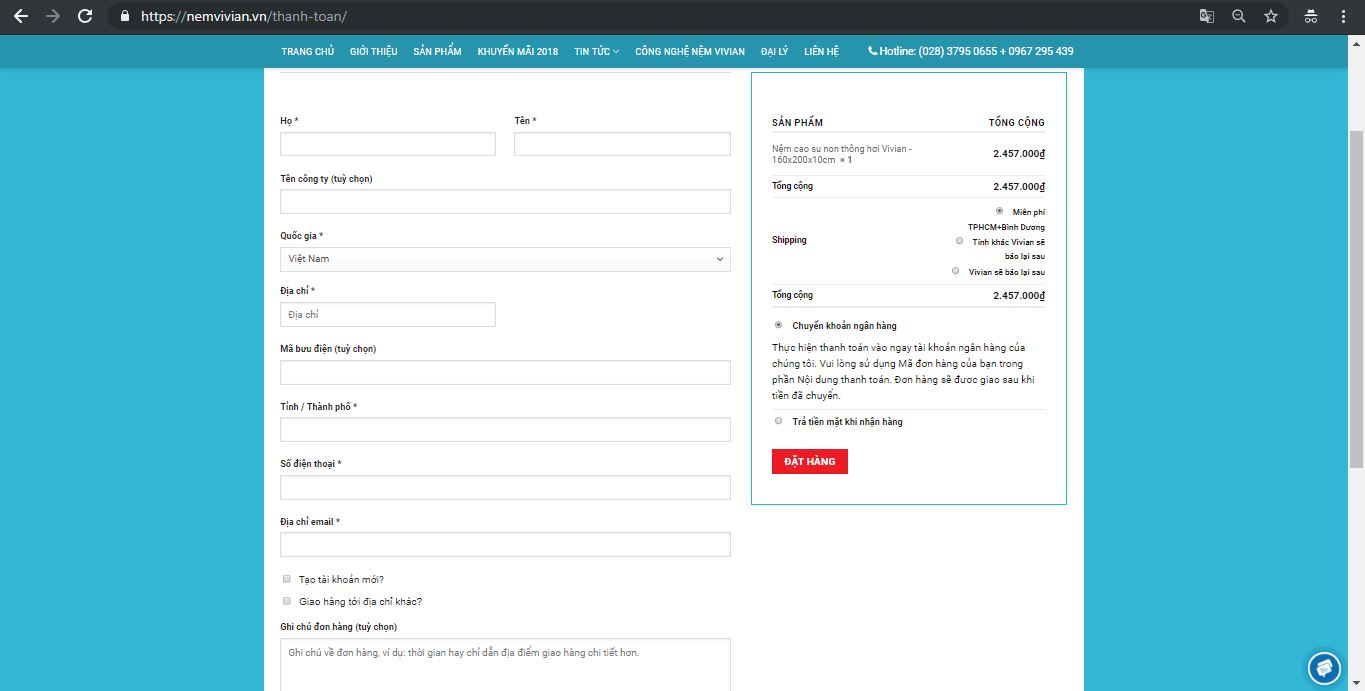Tick the 'Tạo tài khoản mới?' checkbox
Screen dimensions: 1365x691
point(287,579)
